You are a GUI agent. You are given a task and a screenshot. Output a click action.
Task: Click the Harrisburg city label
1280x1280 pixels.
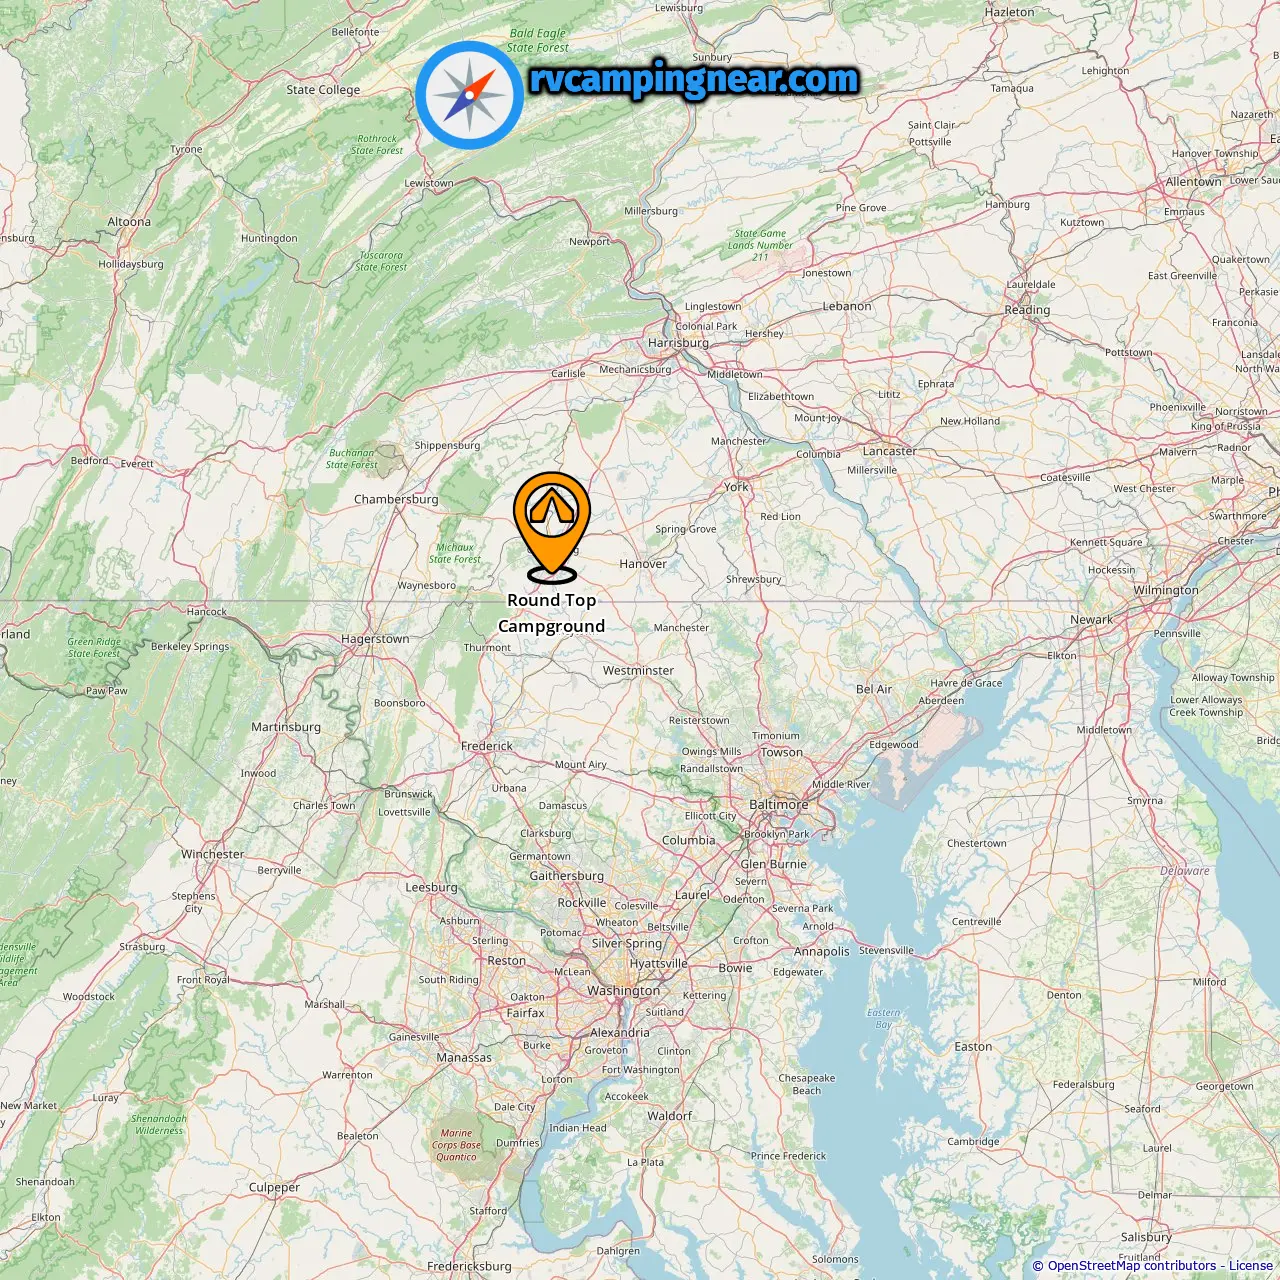point(679,343)
